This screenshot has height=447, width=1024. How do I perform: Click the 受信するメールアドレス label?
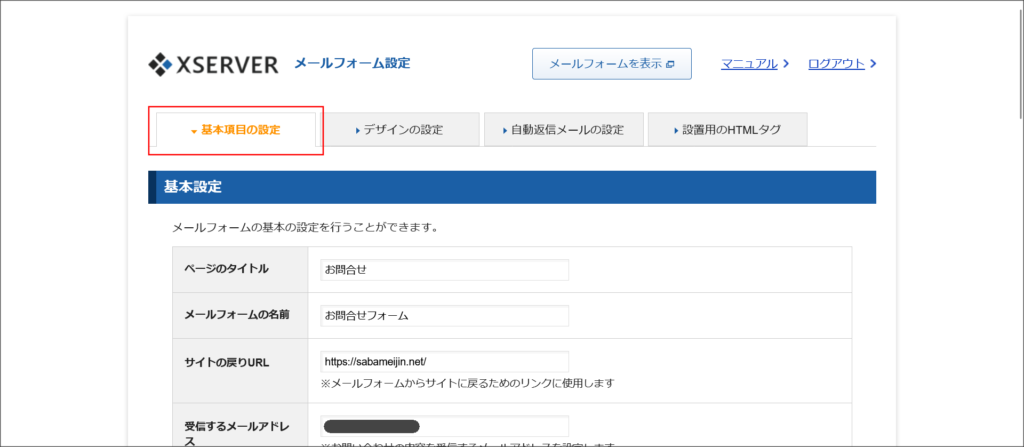point(238,434)
